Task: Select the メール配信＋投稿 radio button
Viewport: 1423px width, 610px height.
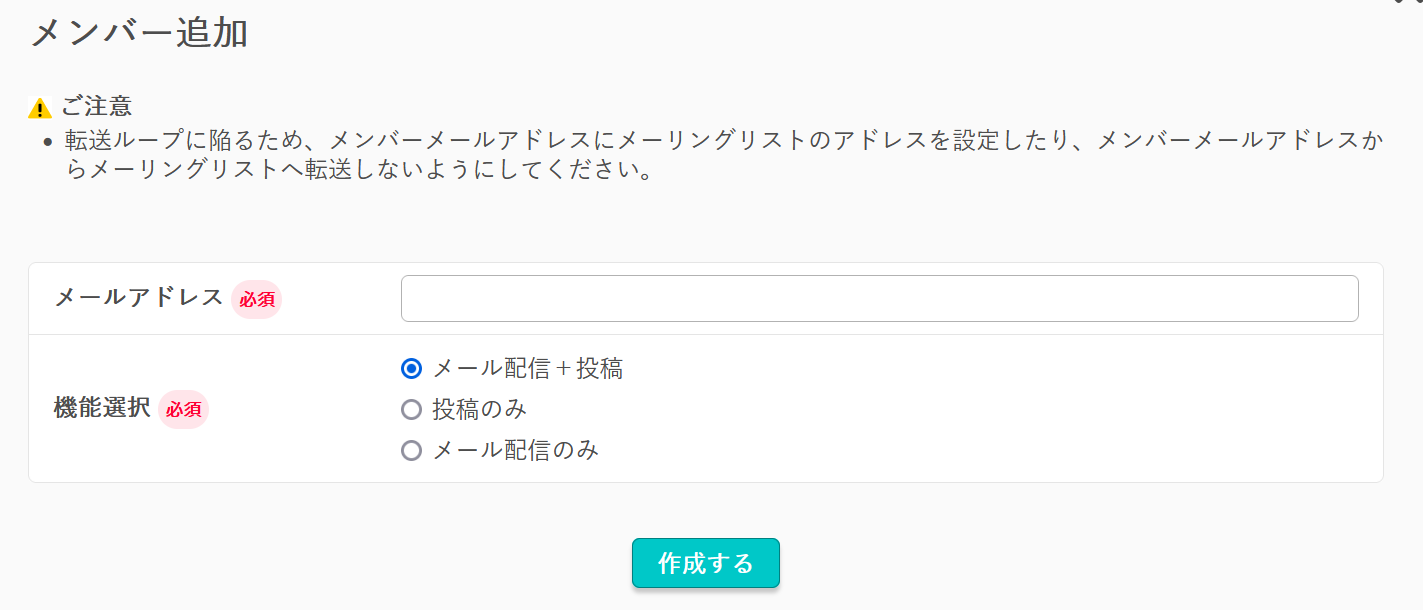Action: pos(411,369)
